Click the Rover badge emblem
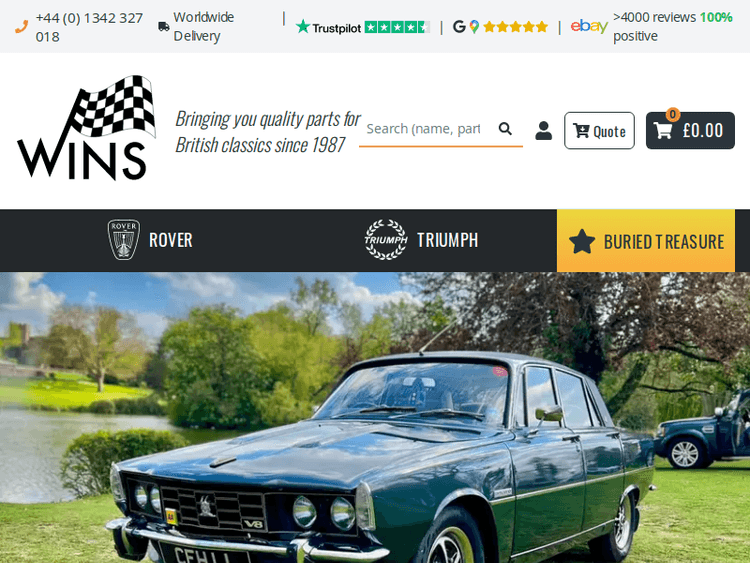 click(x=124, y=240)
